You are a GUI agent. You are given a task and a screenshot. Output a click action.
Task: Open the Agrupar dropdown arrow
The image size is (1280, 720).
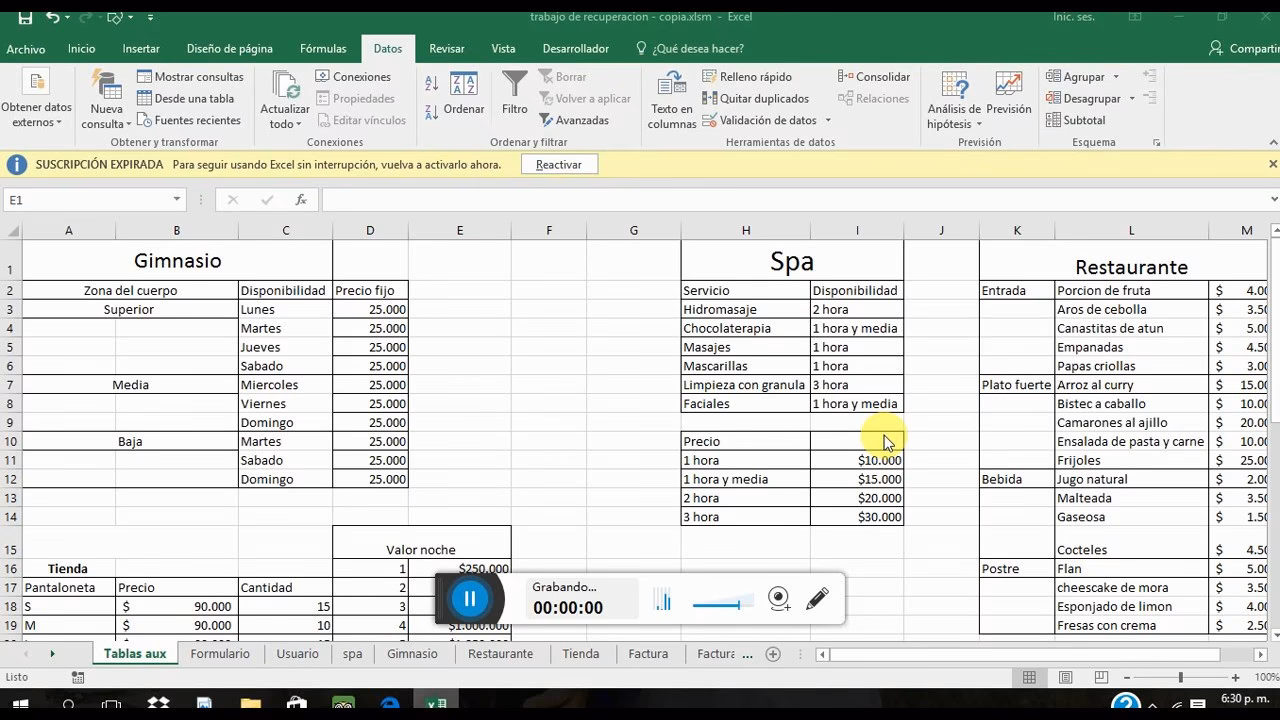pos(1116,77)
